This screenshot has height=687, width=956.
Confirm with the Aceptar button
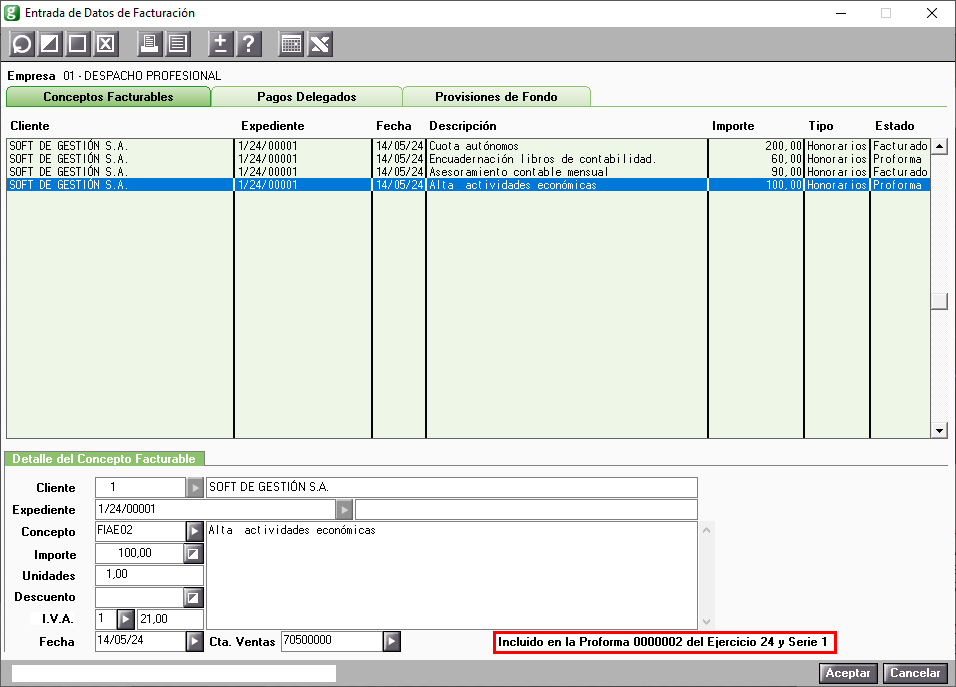click(848, 673)
